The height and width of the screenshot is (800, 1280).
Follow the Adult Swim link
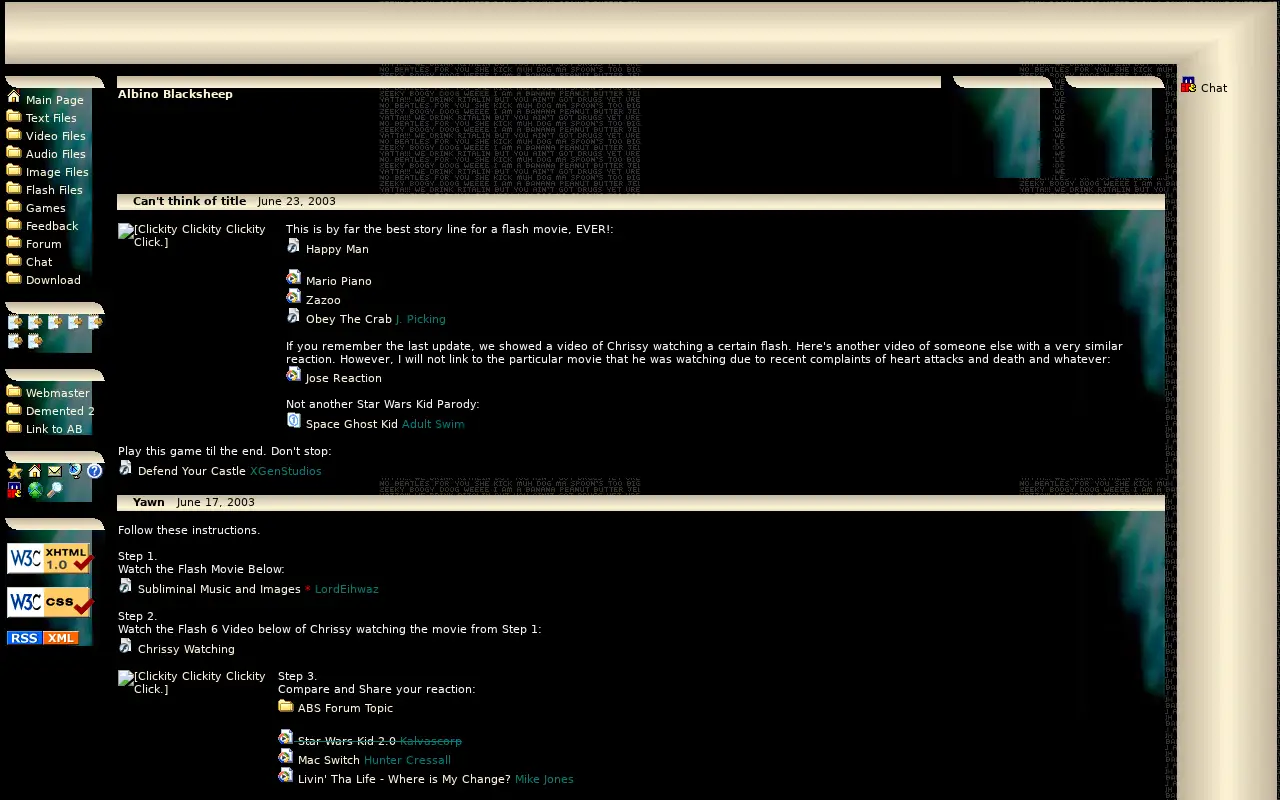tap(433, 424)
